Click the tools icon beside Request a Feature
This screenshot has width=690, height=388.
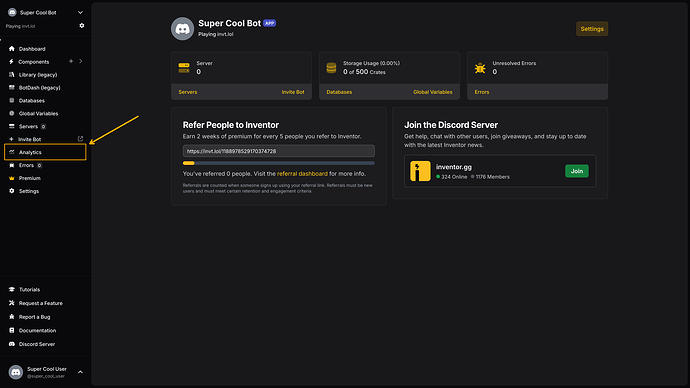12,303
